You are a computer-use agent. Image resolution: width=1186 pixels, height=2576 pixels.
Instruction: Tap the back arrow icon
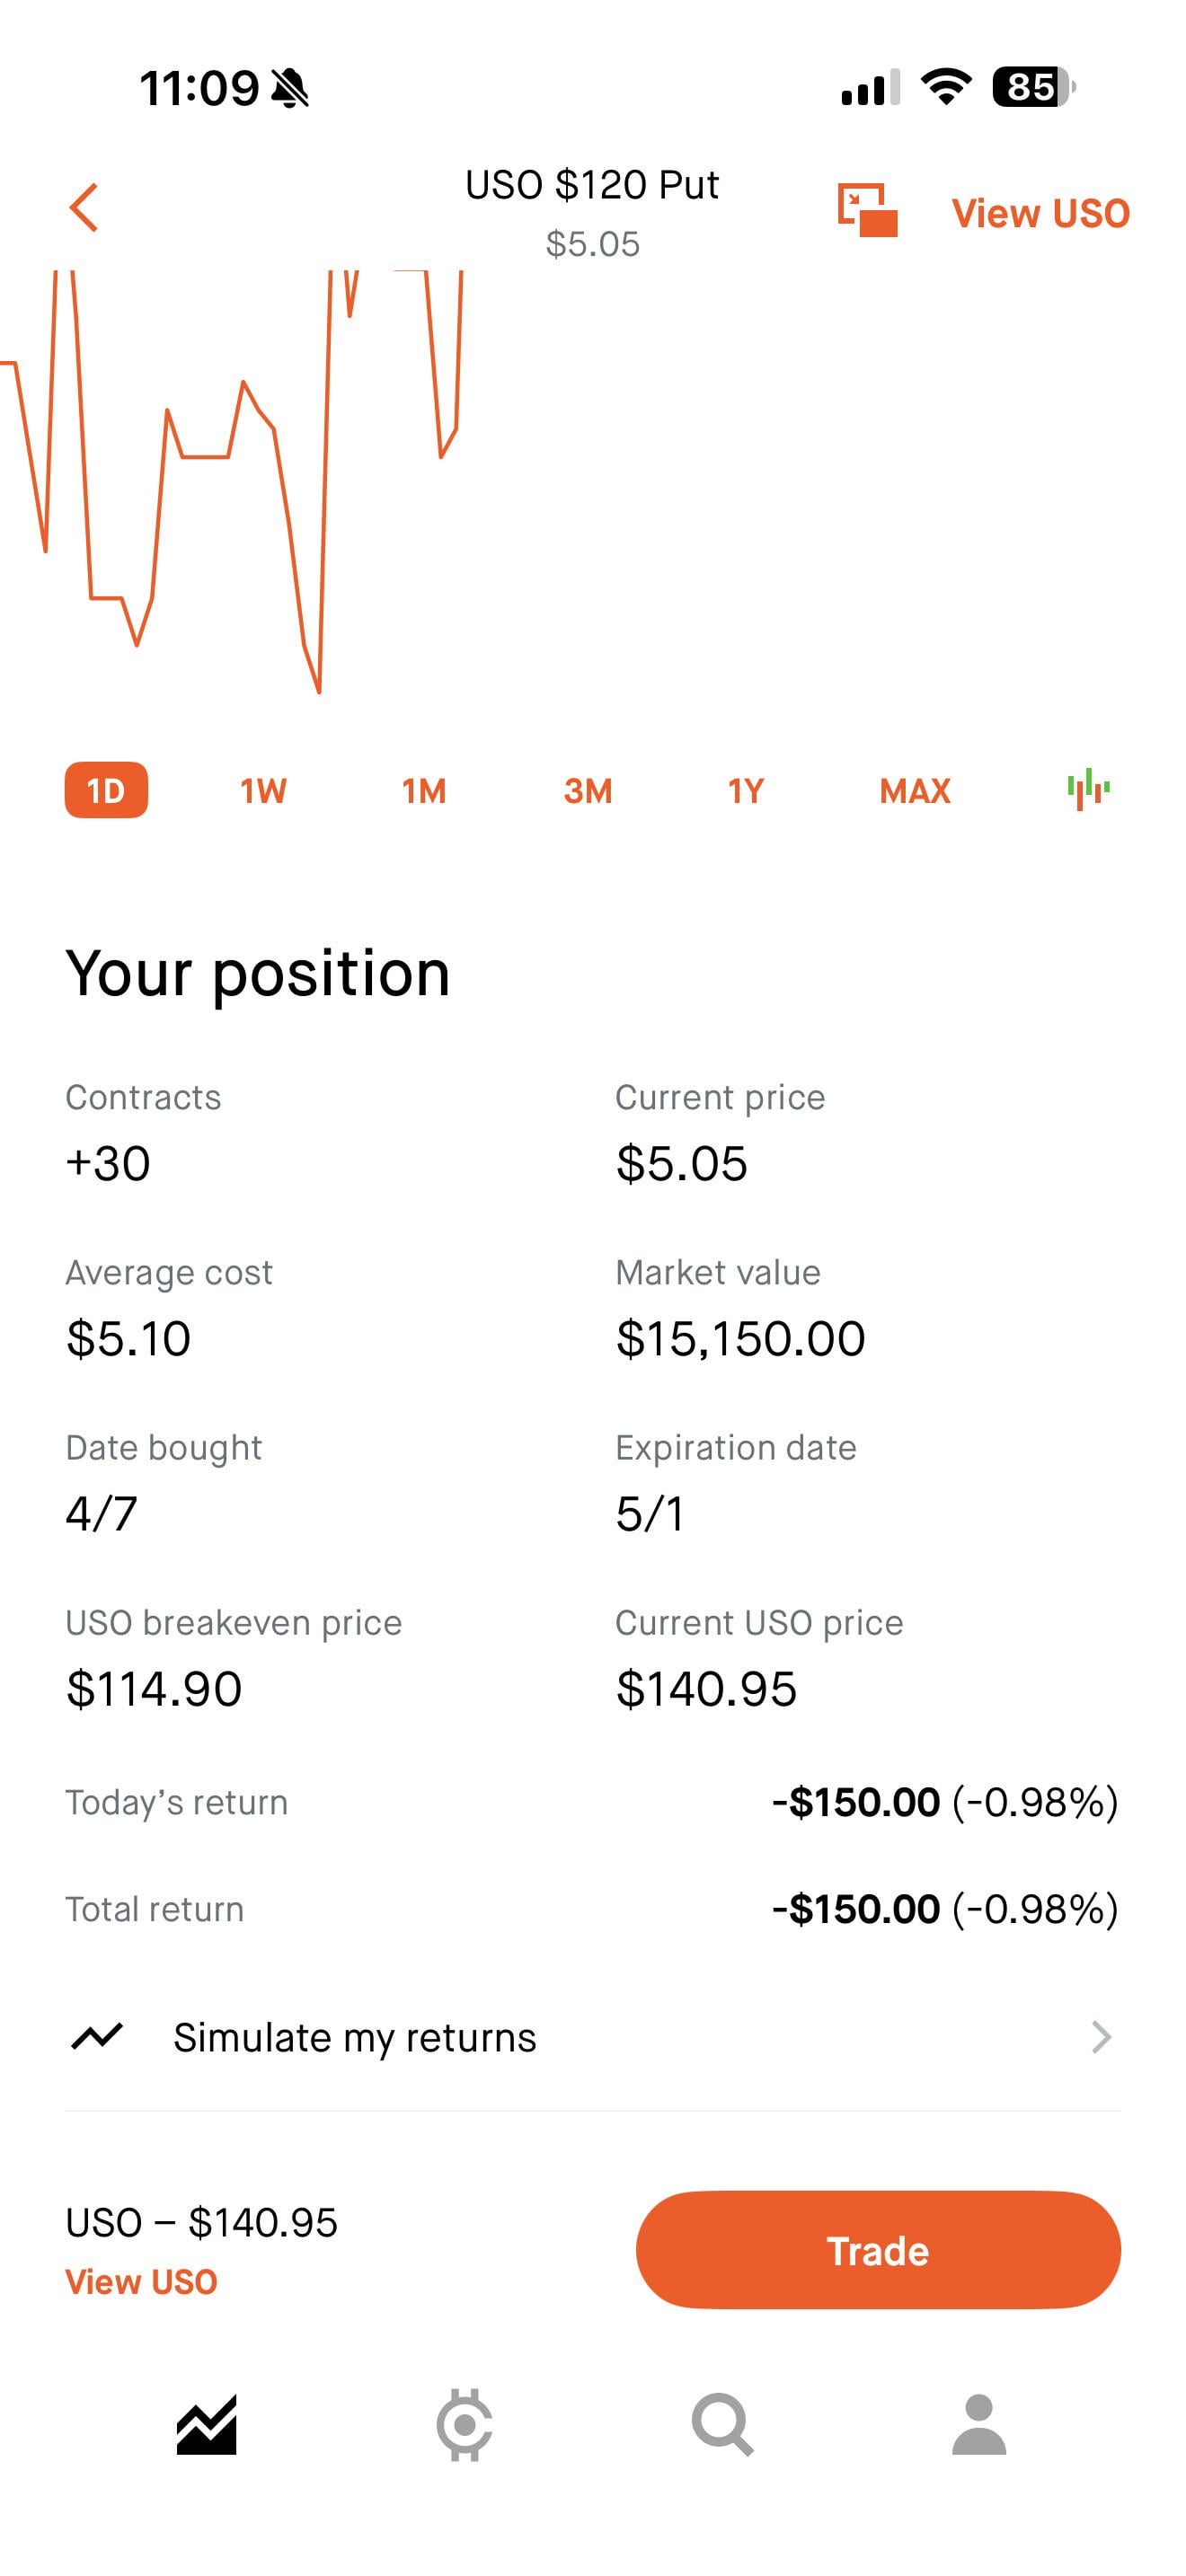(84, 208)
